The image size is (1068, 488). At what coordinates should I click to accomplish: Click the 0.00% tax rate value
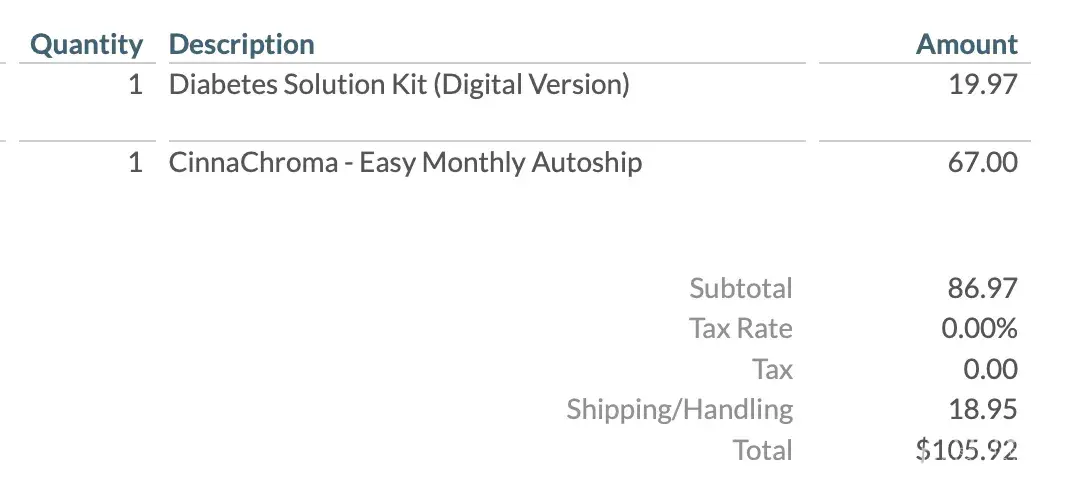click(x=979, y=329)
